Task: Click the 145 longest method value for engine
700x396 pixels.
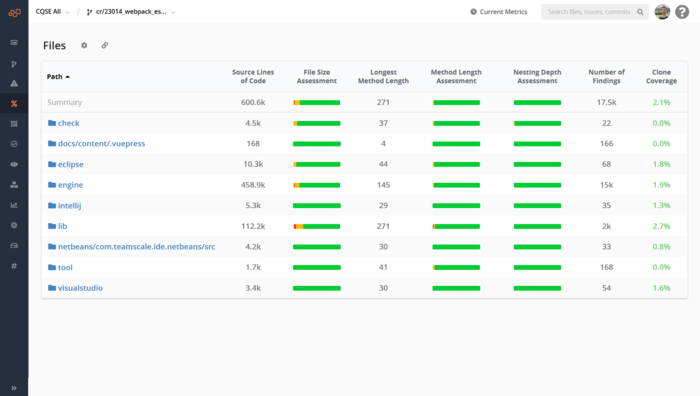Action: tap(383, 184)
